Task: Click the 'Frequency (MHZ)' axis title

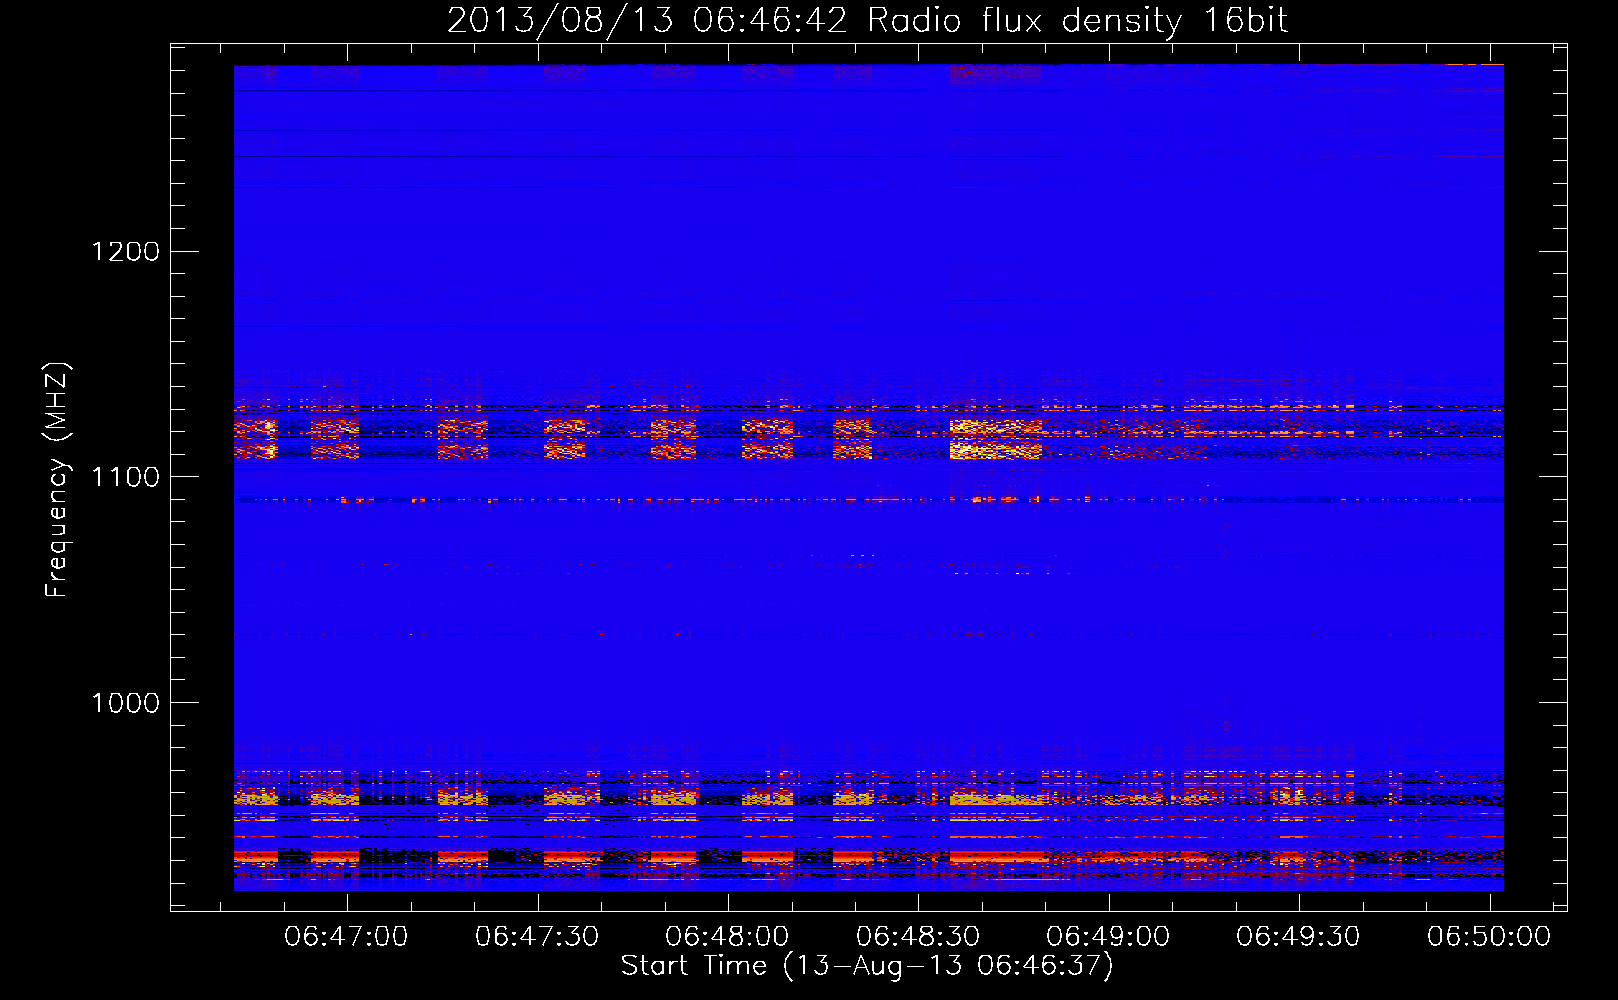Action: 57,480
